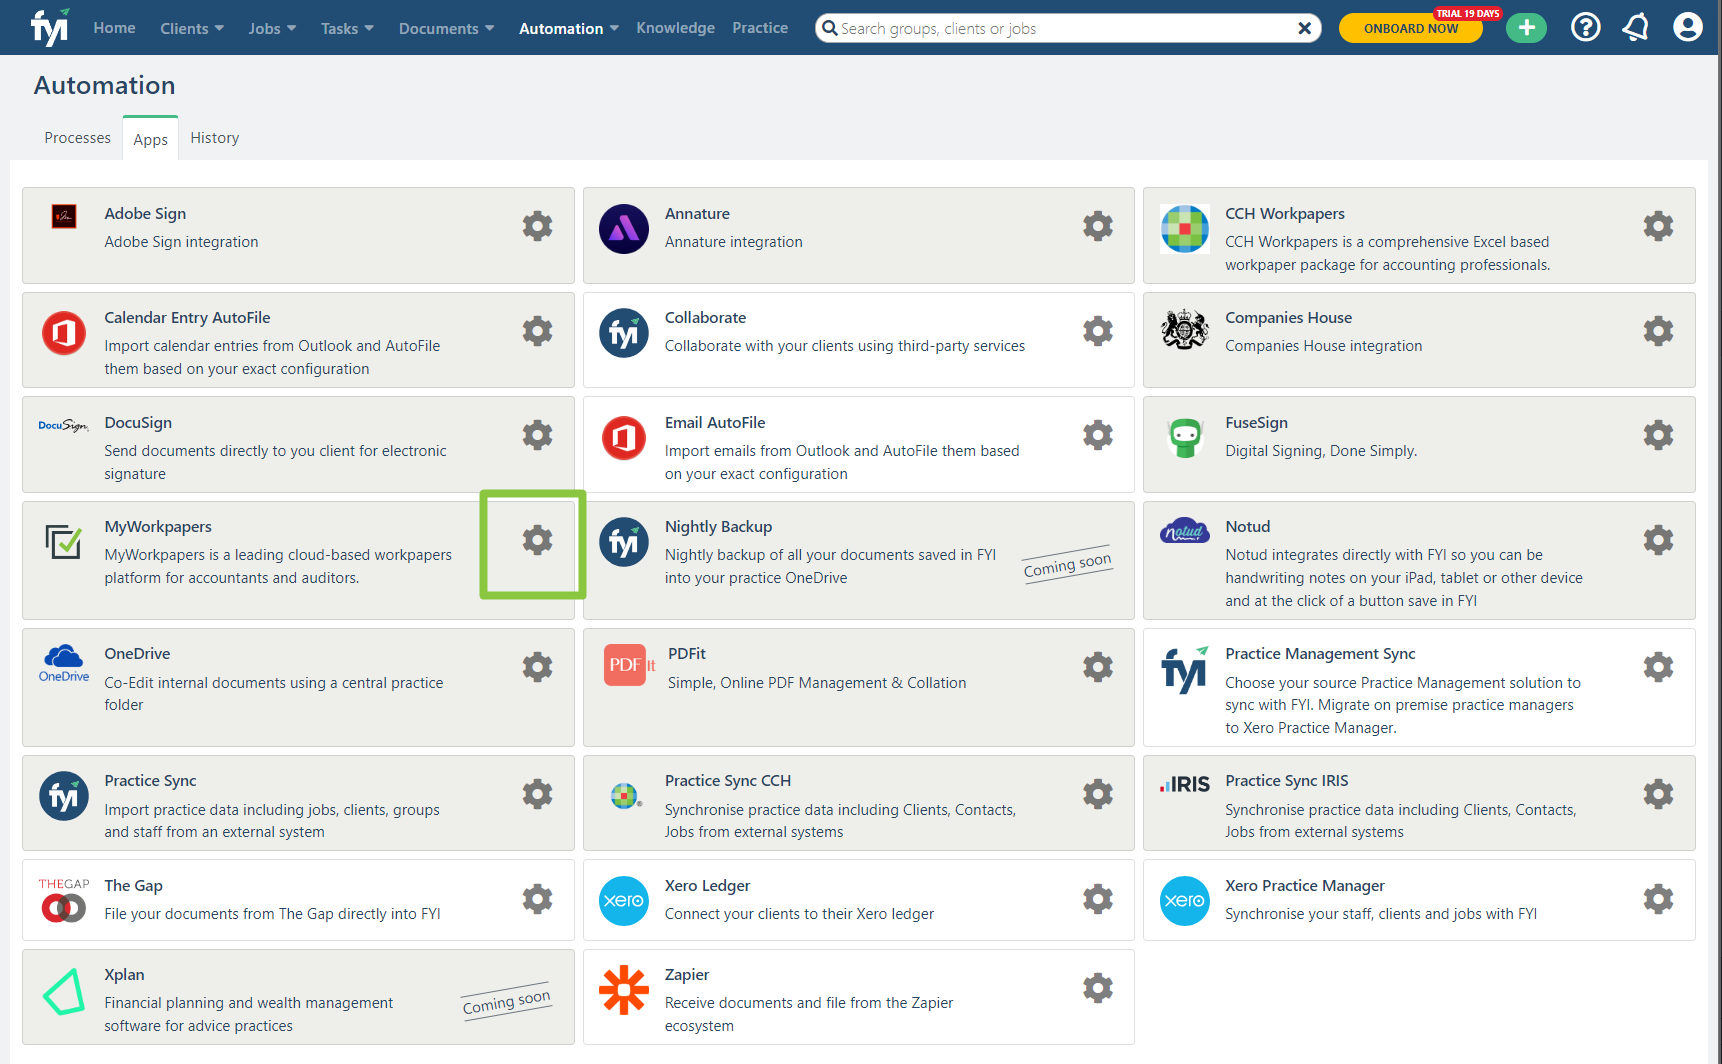1722x1064 pixels.
Task: Open Notud settings gear
Action: pyautogui.click(x=1658, y=540)
